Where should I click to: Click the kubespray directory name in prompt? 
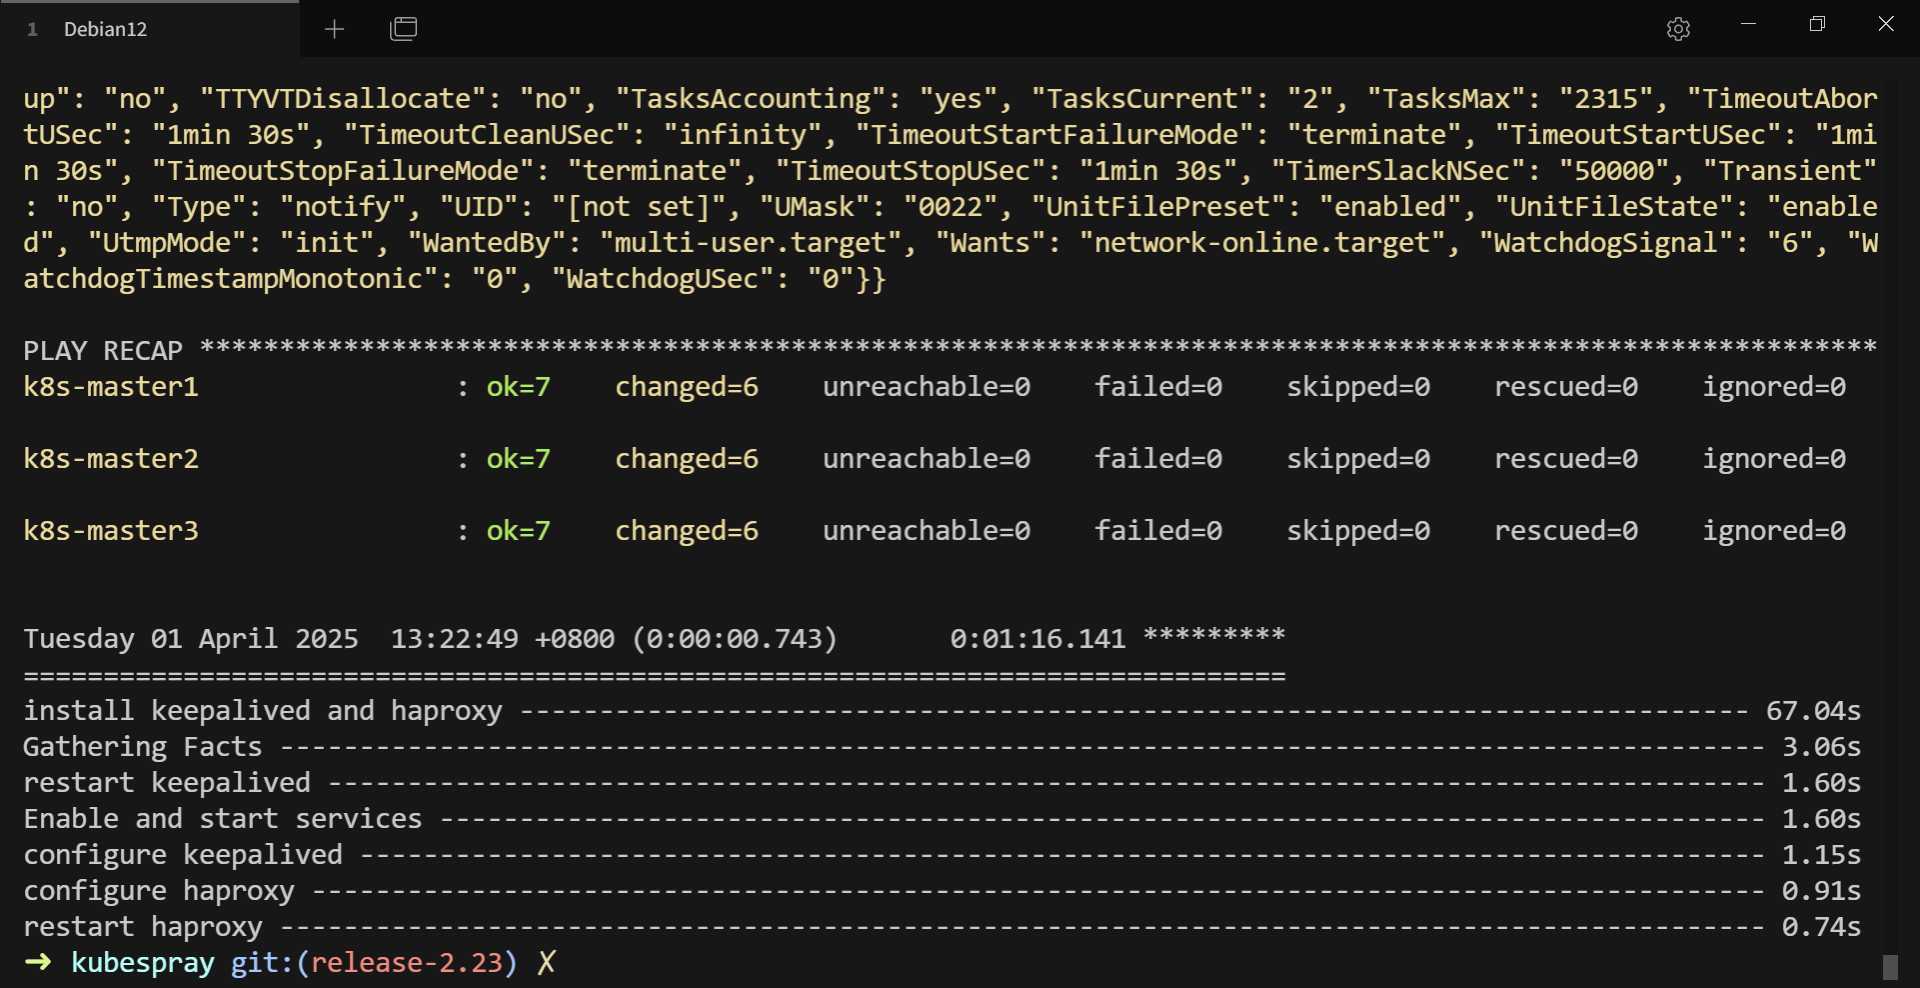click(x=143, y=964)
